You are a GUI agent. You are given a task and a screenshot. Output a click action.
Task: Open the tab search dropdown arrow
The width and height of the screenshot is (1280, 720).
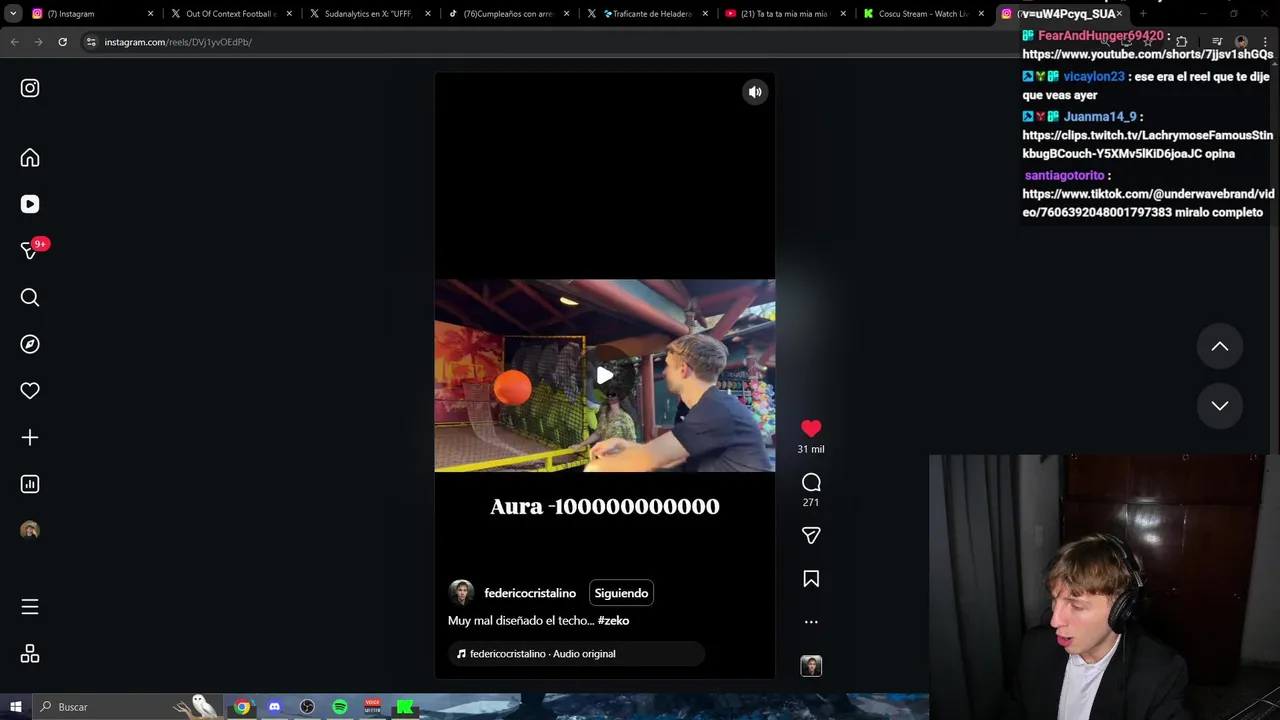pyautogui.click(x=13, y=14)
